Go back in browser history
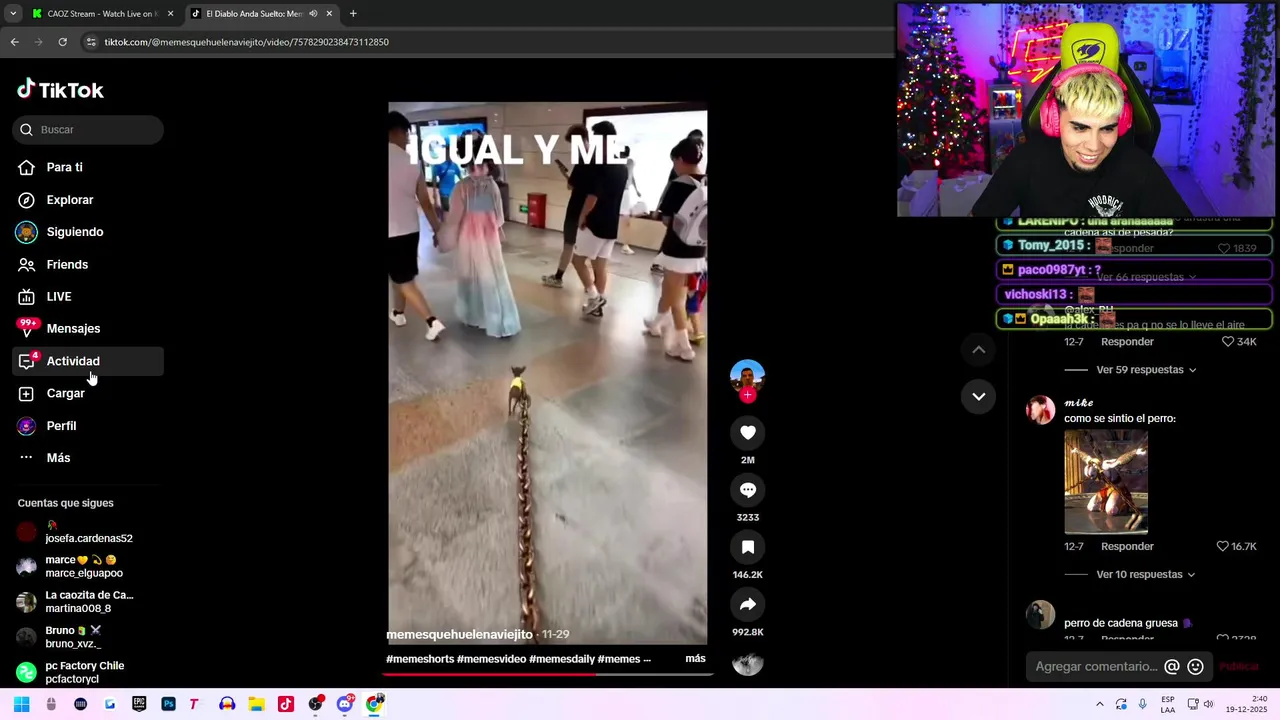Image resolution: width=1280 pixels, height=720 pixels. 14,42
